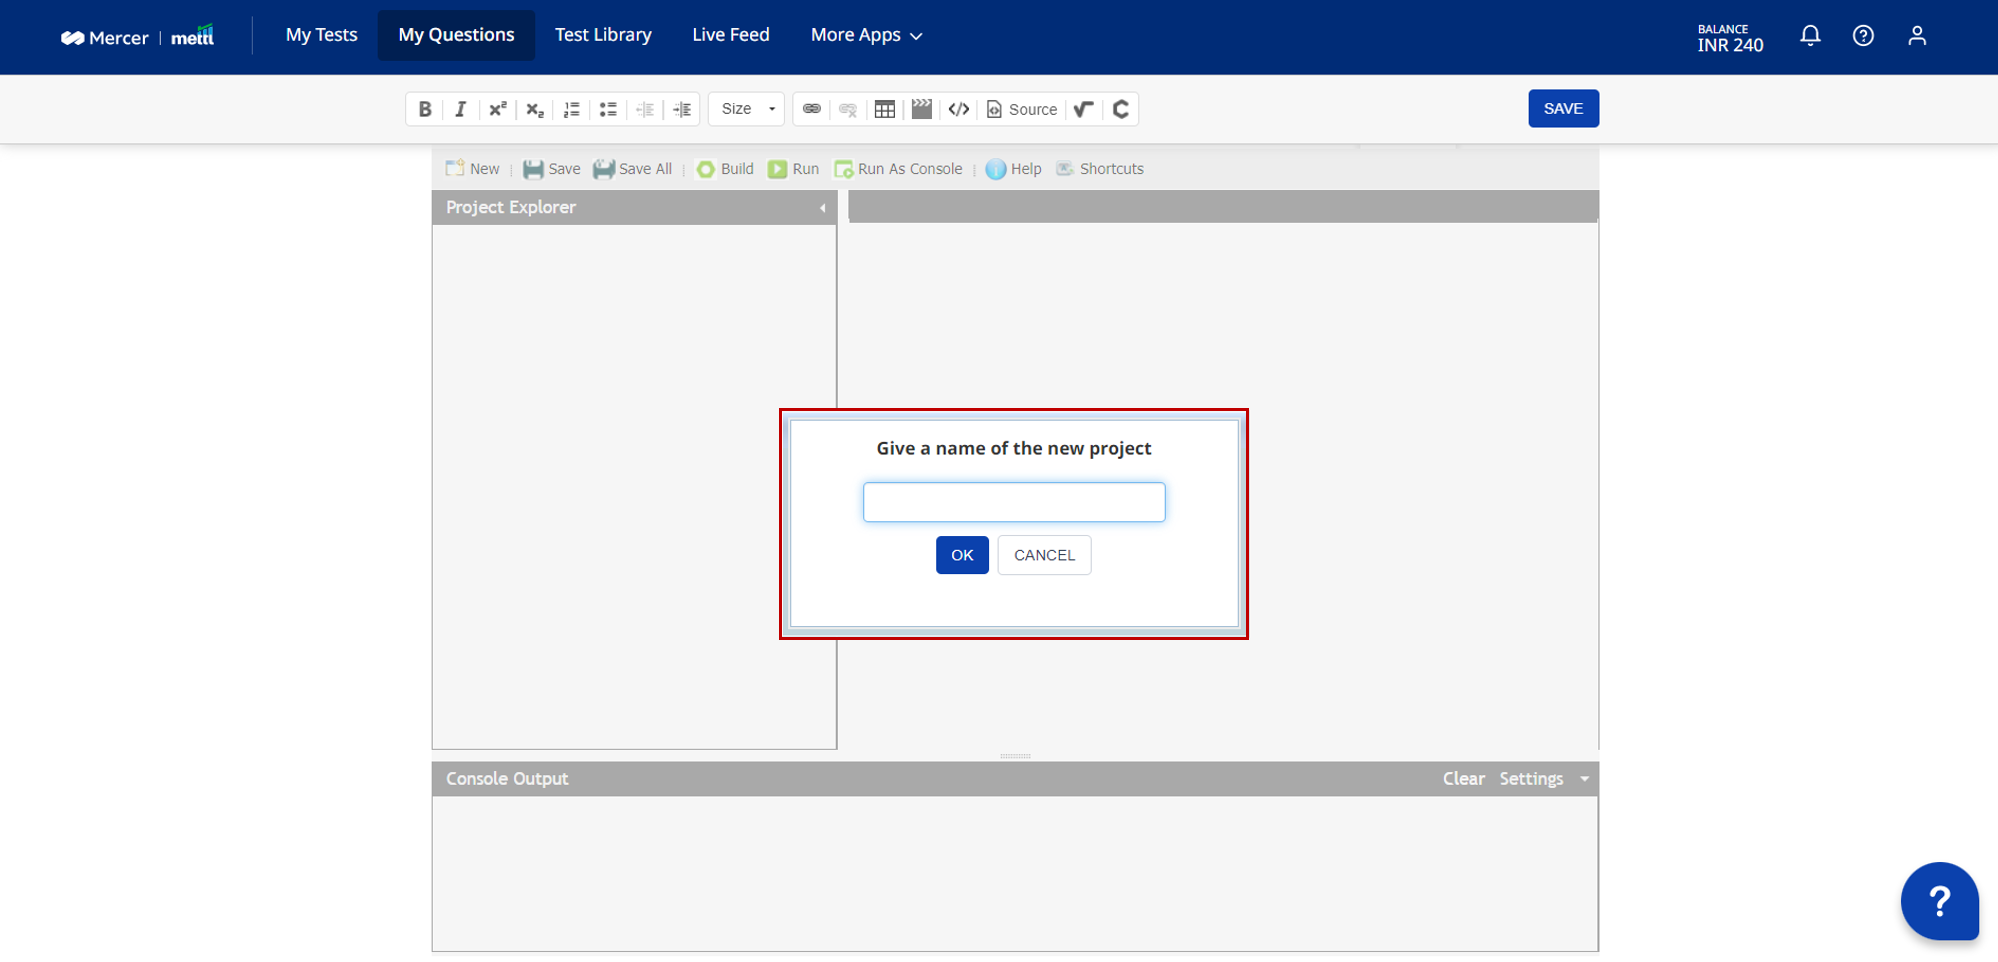Decrease indent in editor toolbar

pyautogui.click(x=645, y=109)
